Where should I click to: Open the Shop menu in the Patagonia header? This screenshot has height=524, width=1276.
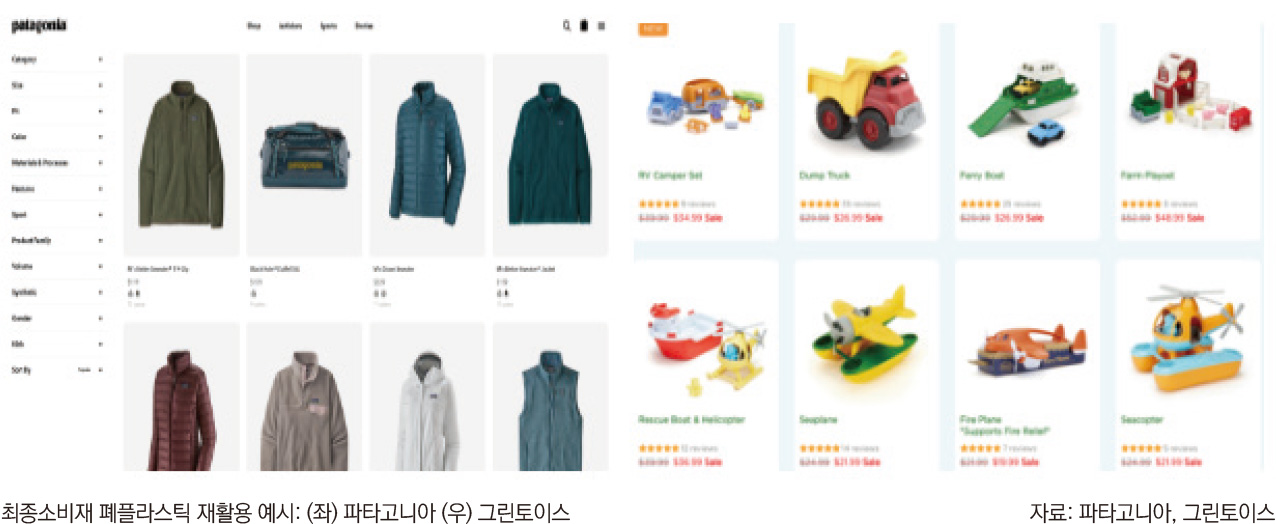254,26
